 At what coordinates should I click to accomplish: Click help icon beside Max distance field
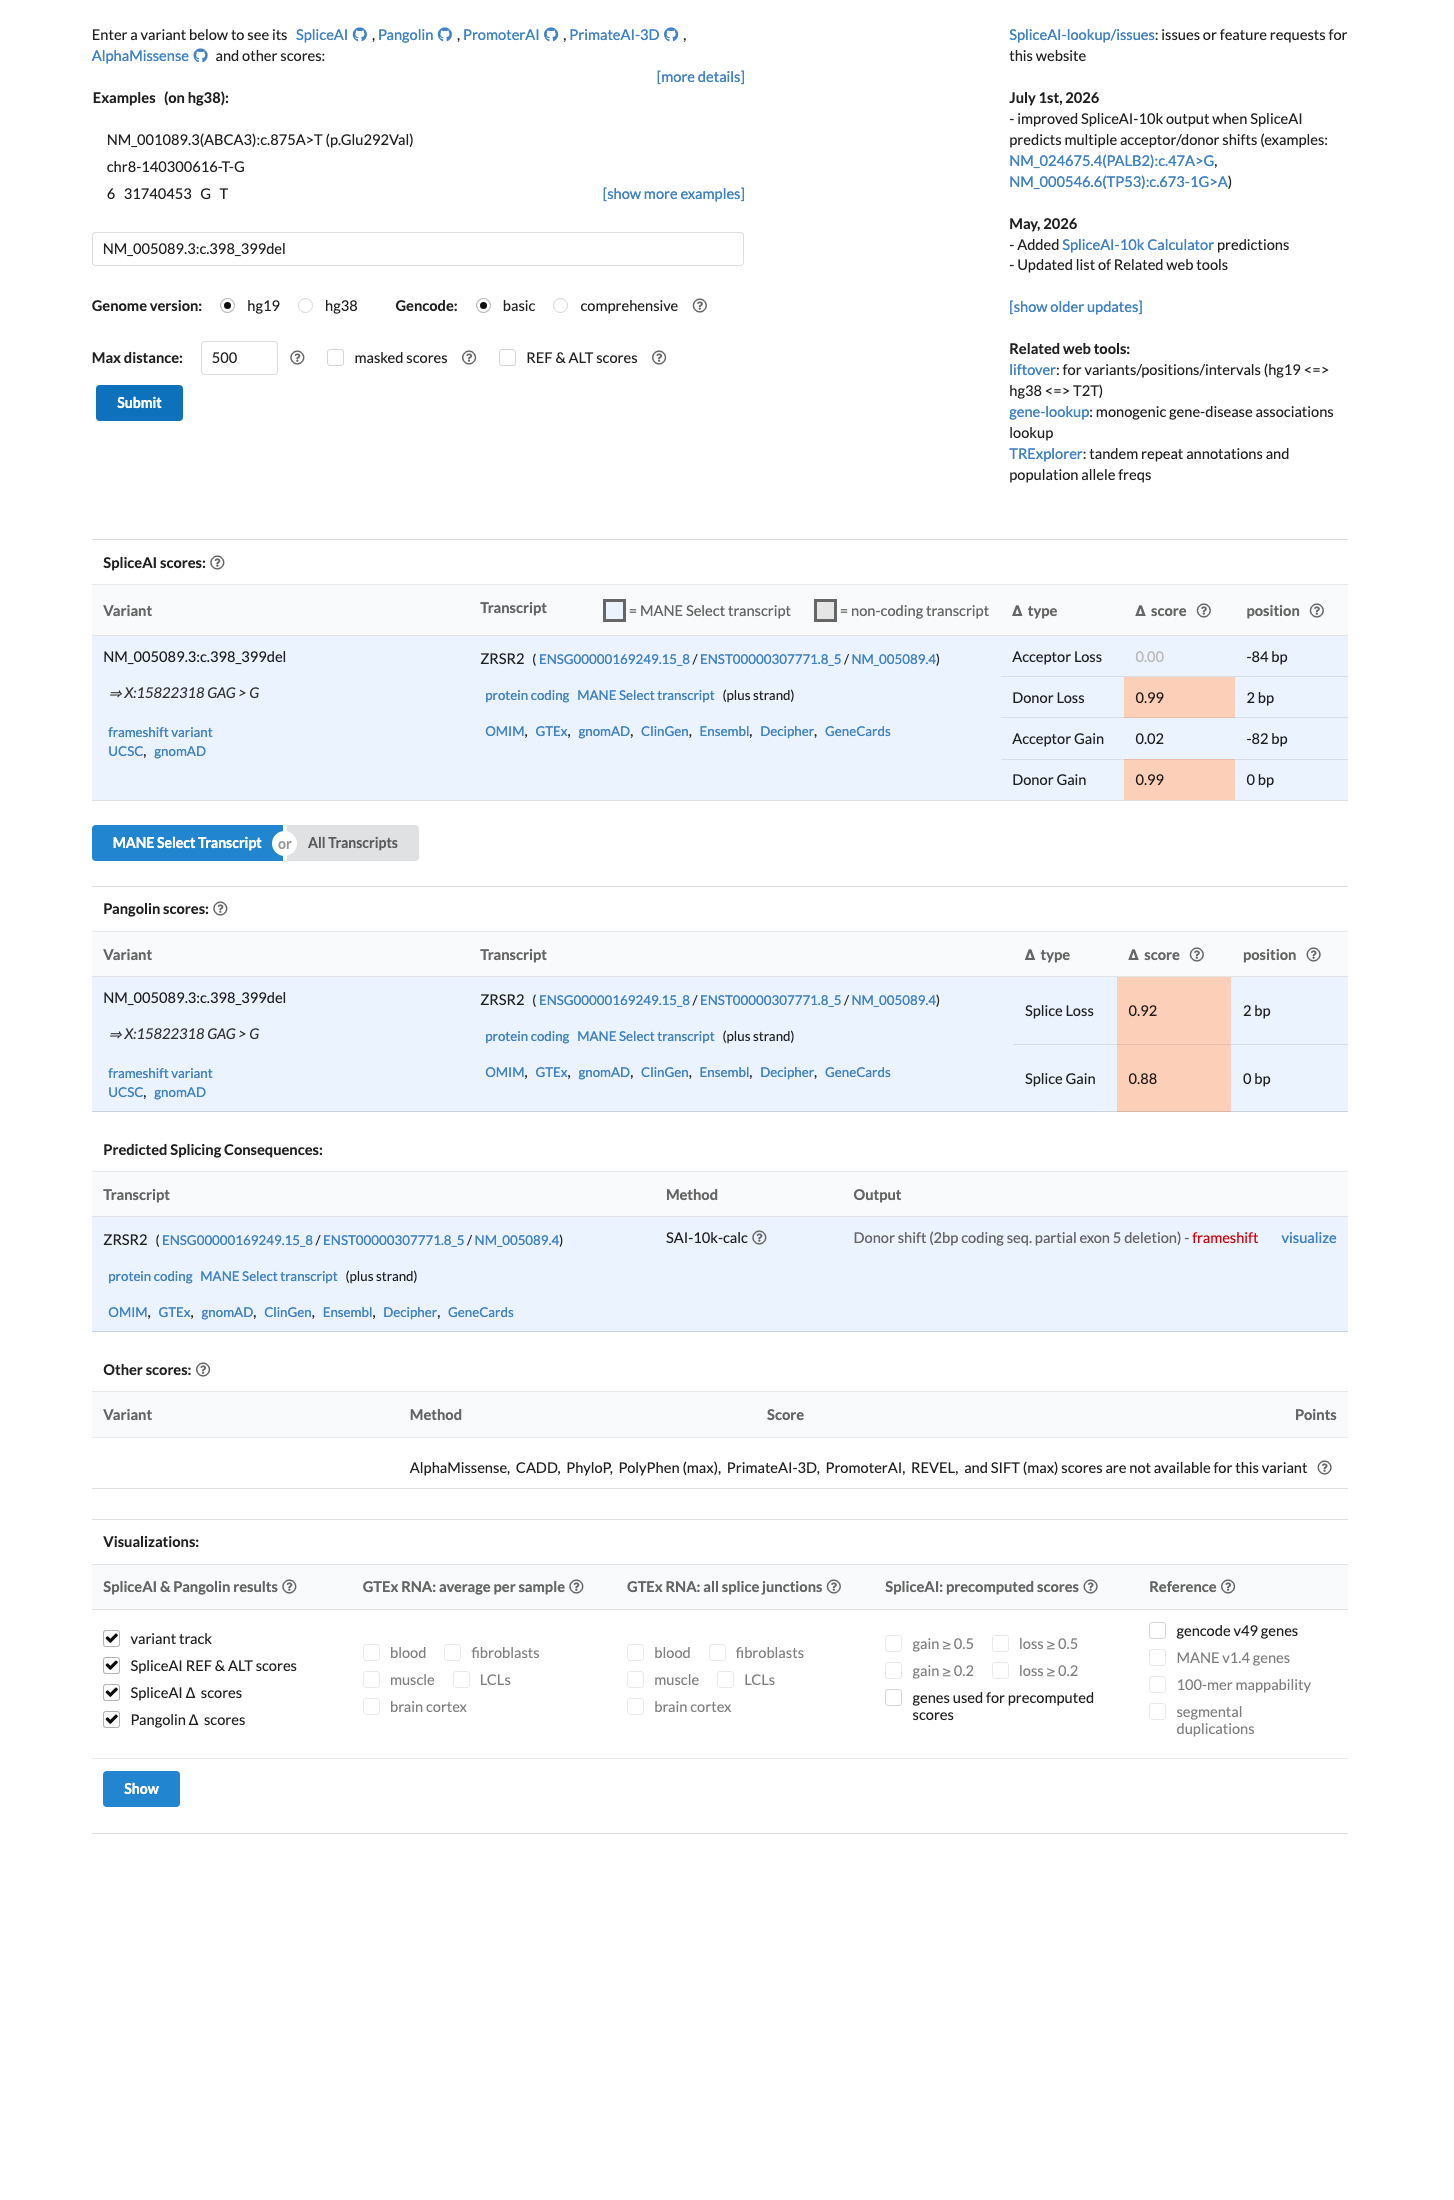(297, 358)
